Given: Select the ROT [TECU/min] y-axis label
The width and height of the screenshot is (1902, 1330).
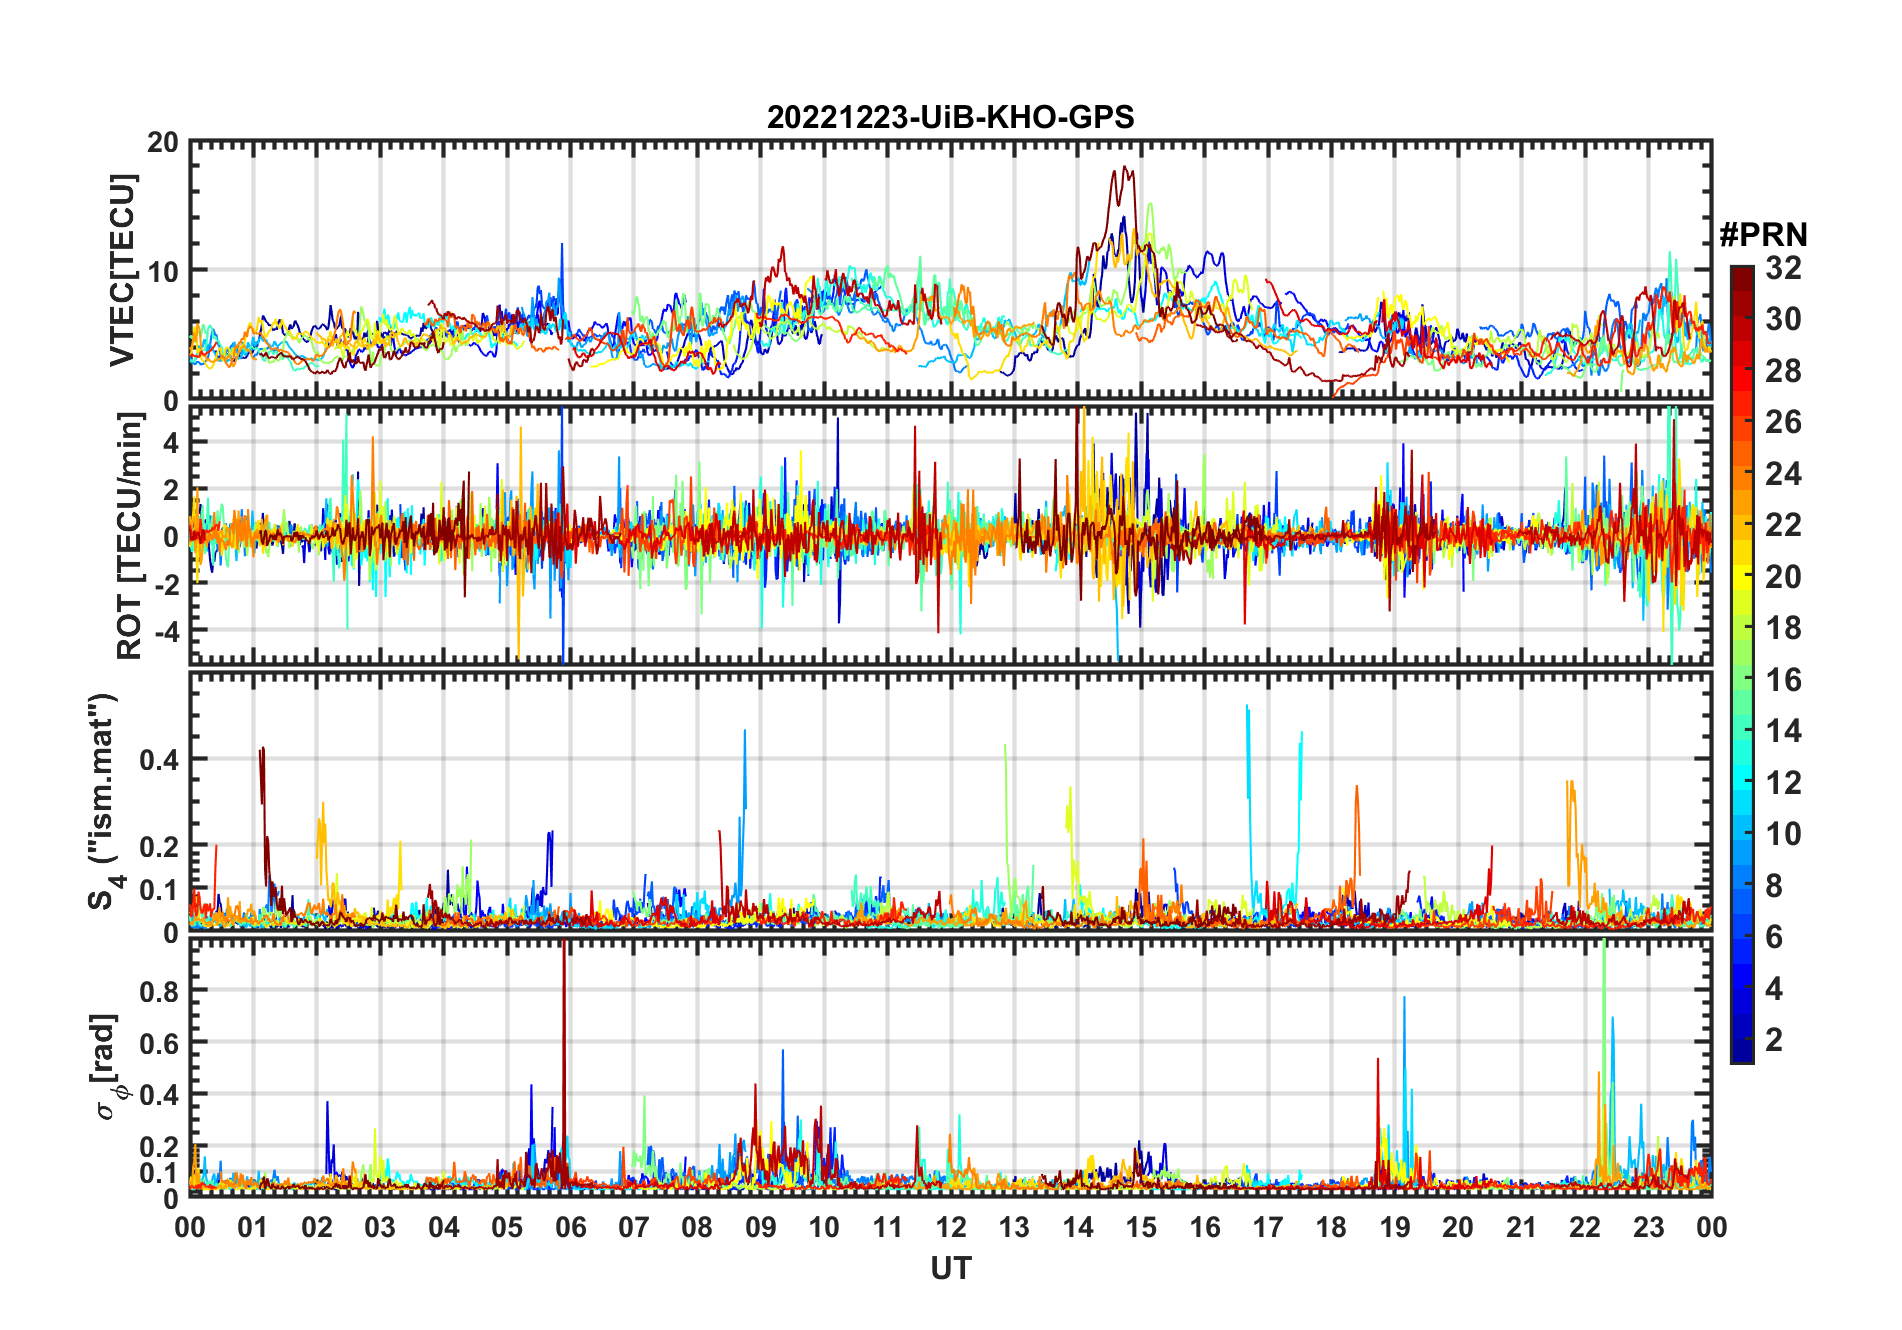Looking at the screenshot, I should pyautogui.click(x=130, y=536).
